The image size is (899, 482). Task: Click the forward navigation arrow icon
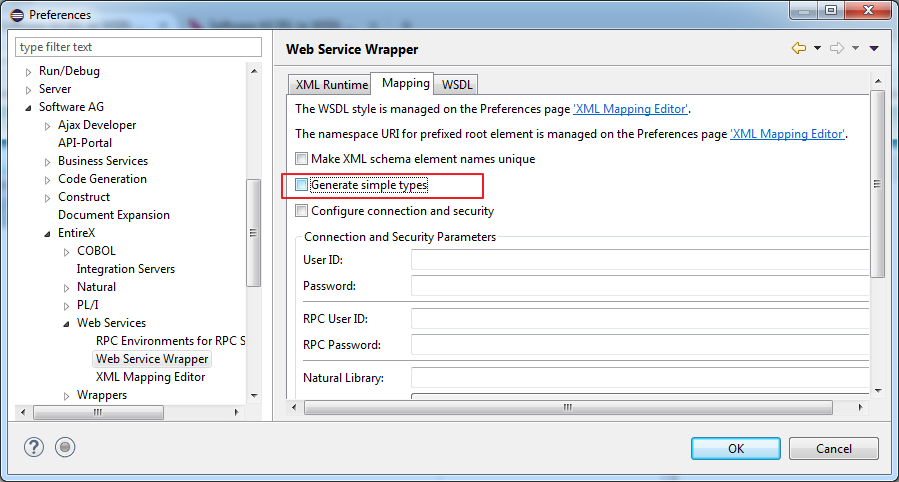837,48
